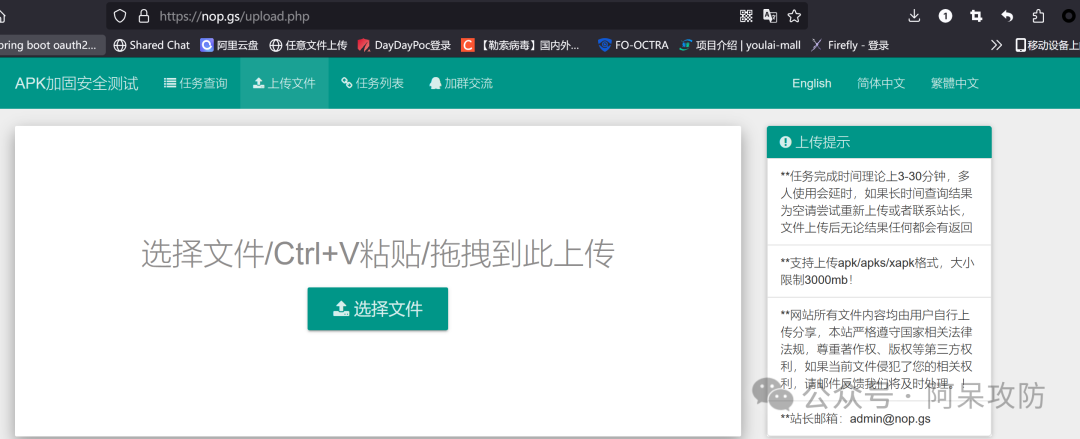Open the extensions puzzle piece icon

point(1038,16)
